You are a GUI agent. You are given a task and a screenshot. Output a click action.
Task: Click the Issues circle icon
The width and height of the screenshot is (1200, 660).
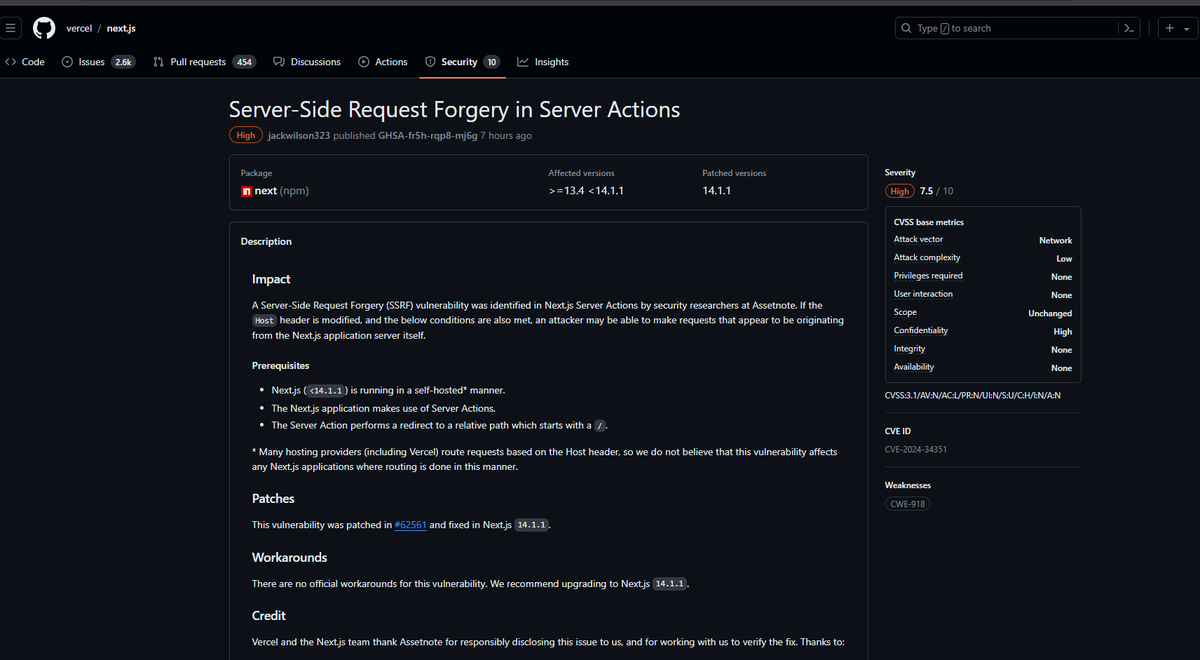(67, 62)
